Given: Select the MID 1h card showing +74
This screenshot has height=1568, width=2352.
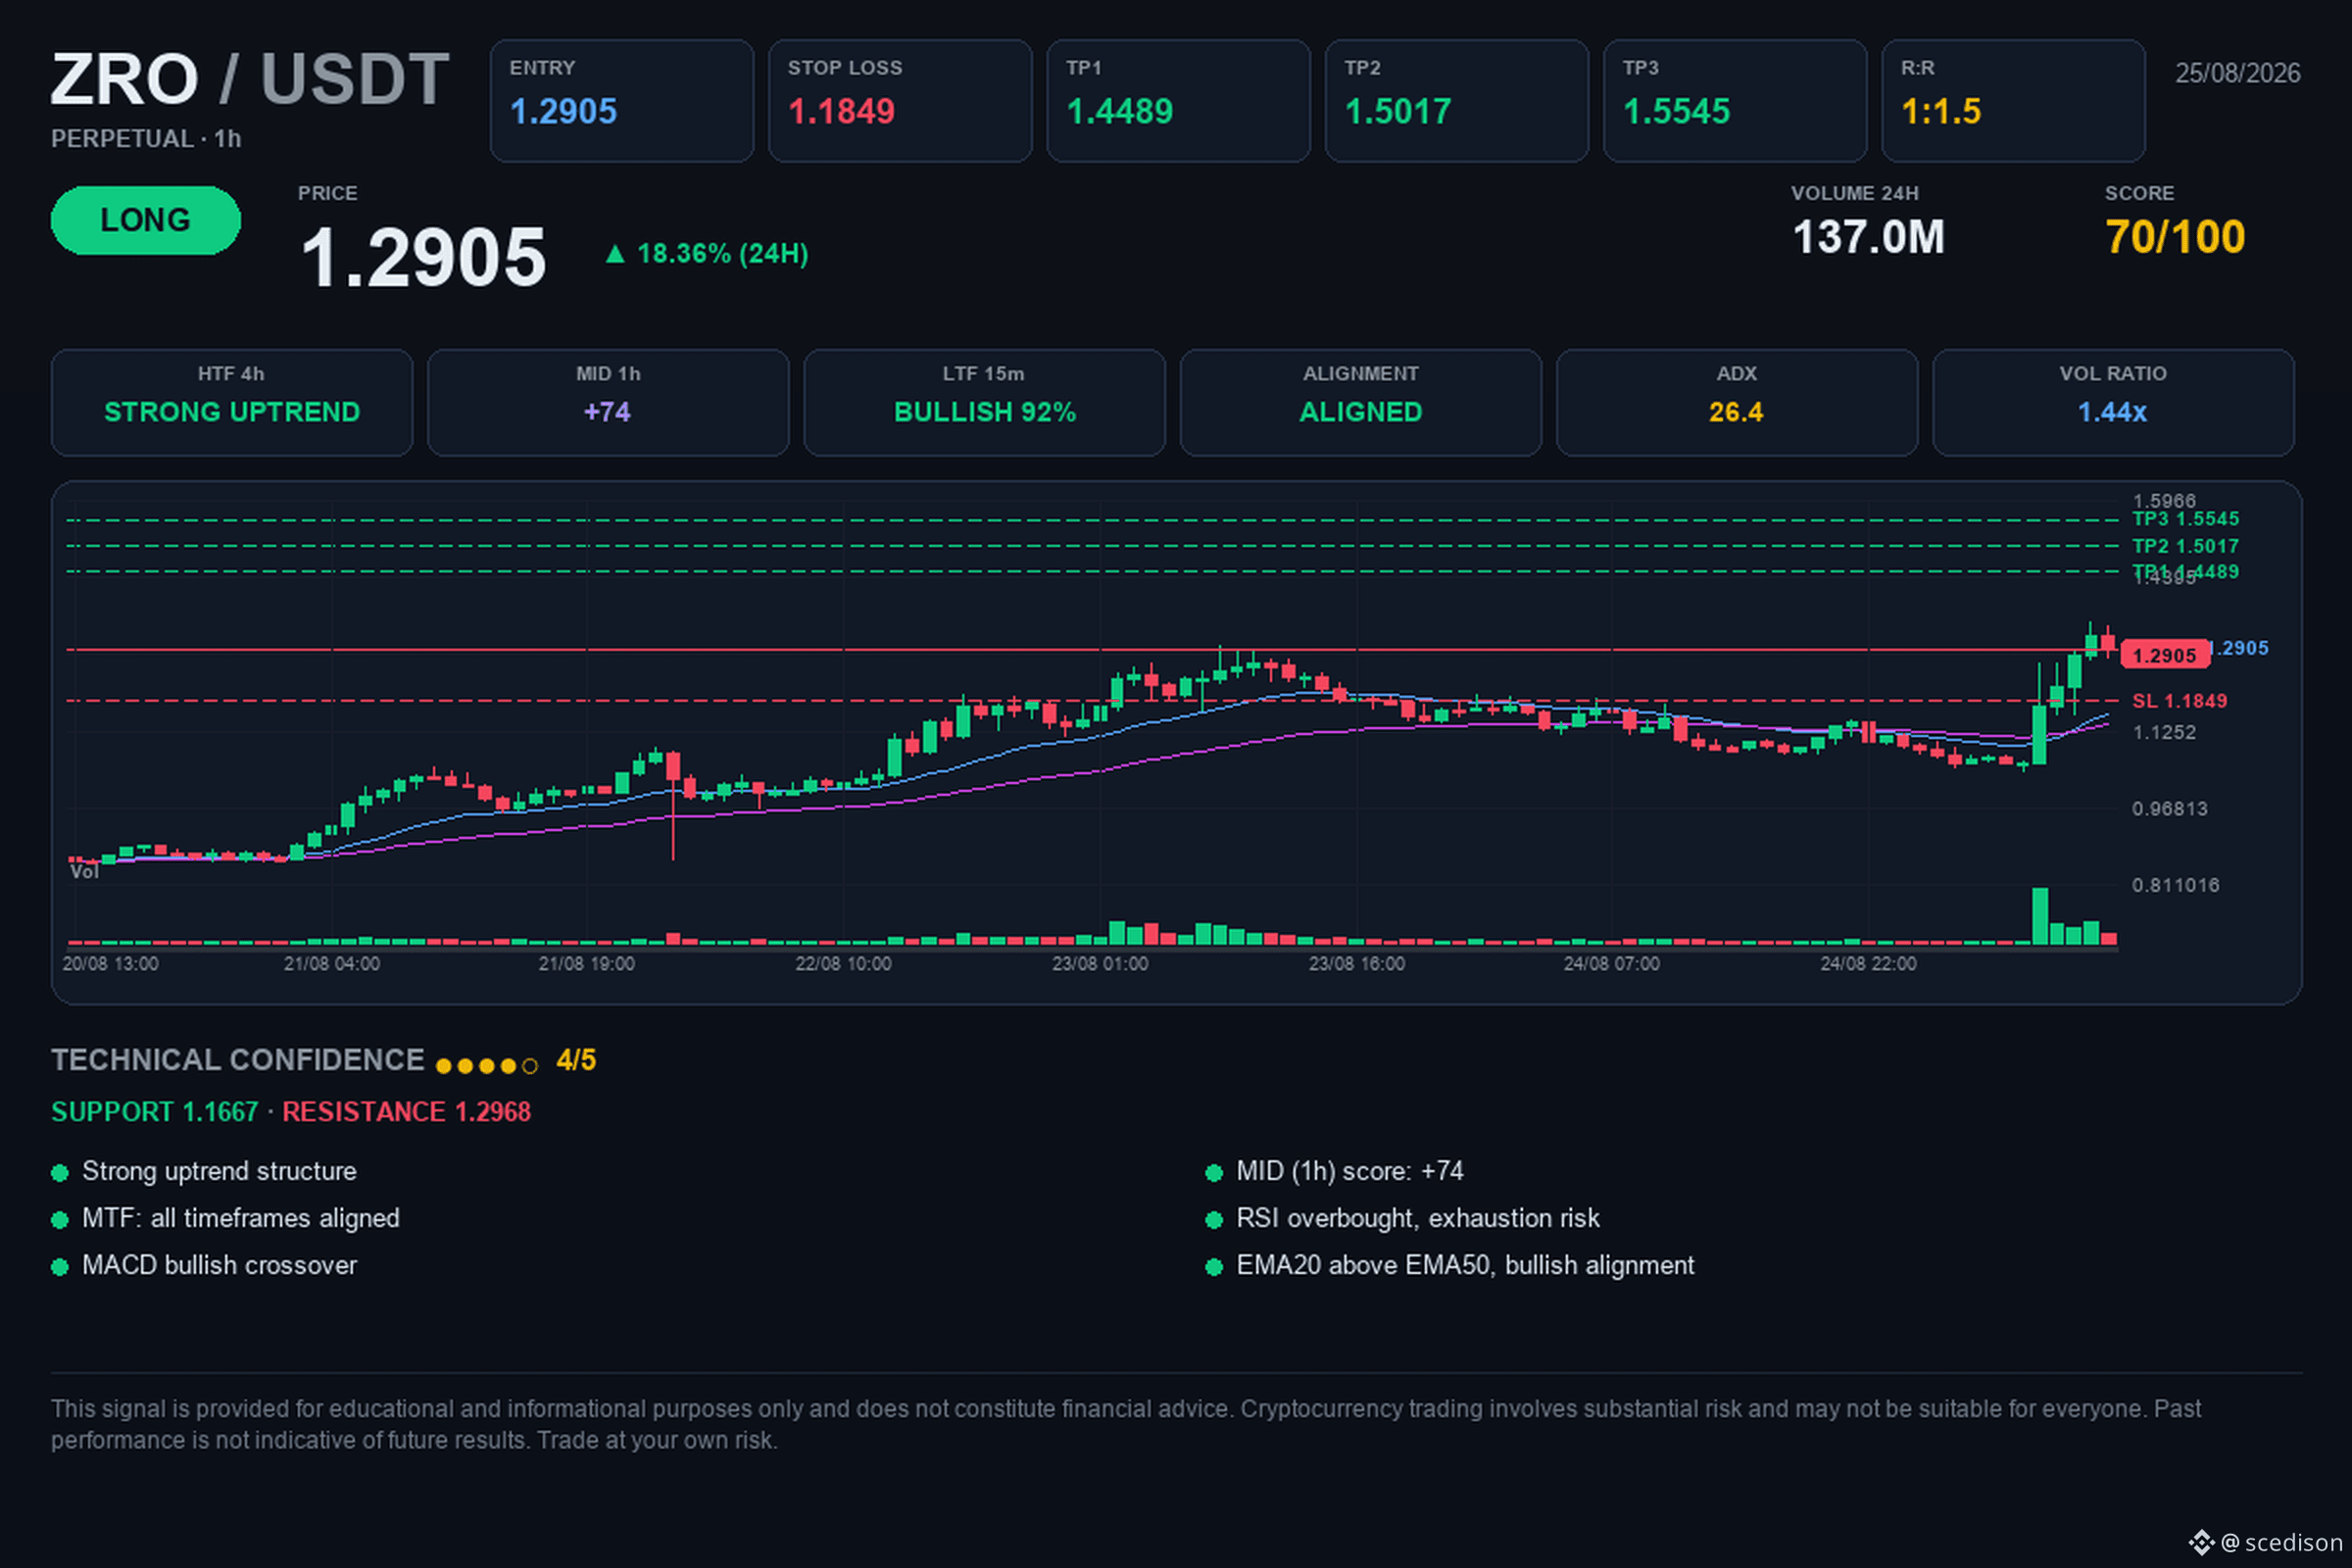Looking at the screenshot, I should coord(608,402).
